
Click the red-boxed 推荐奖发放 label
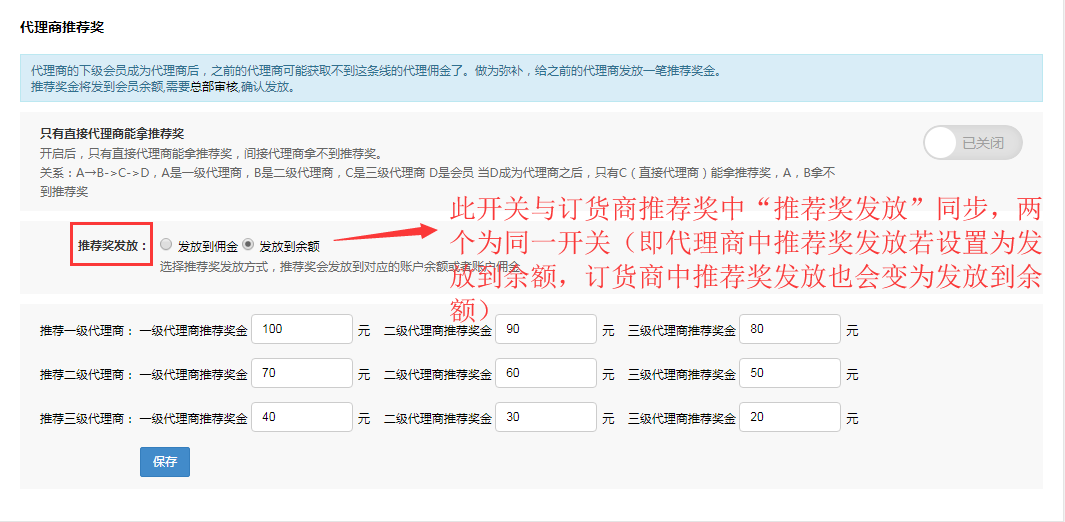point(112,245)
